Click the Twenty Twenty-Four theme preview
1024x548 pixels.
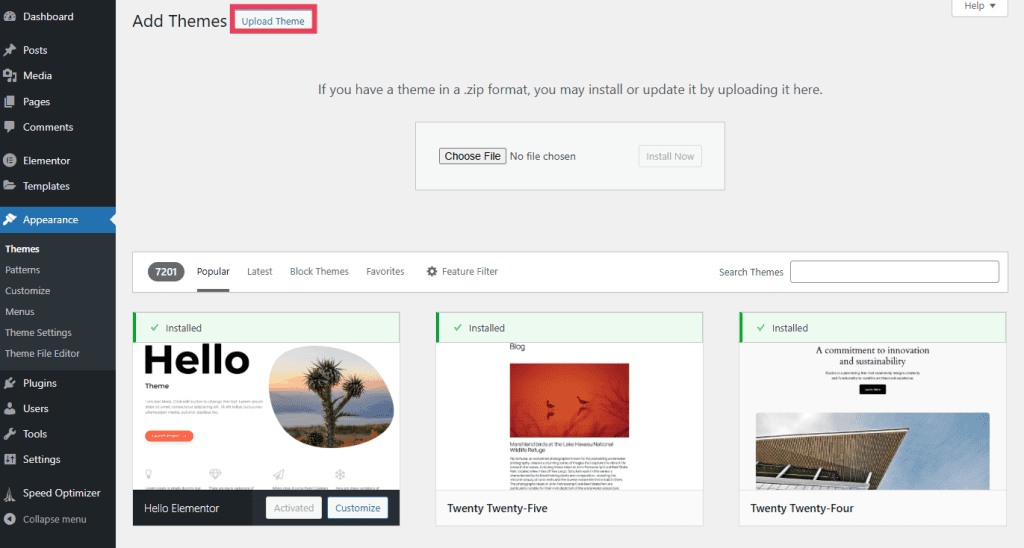872,416
